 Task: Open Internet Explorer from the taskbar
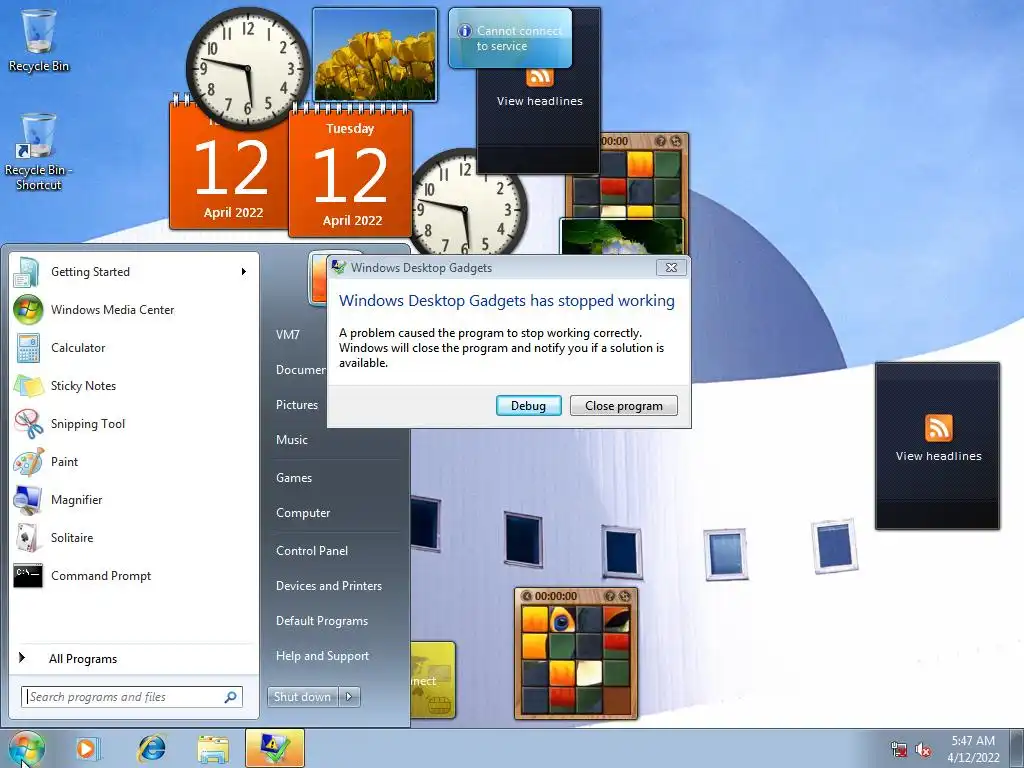pyautogui.click(x=152, y=748)
